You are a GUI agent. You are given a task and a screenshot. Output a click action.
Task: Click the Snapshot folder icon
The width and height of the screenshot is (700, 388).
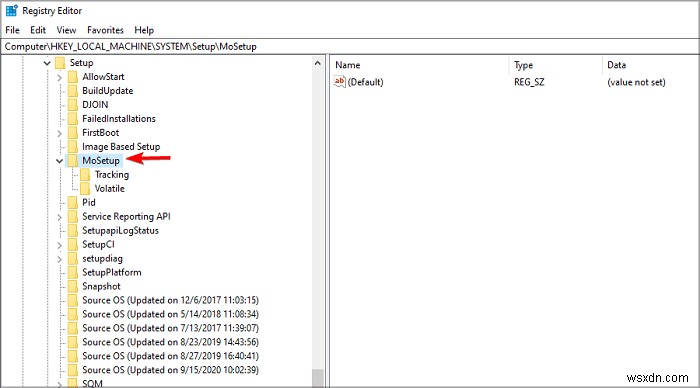click(73, 286)
